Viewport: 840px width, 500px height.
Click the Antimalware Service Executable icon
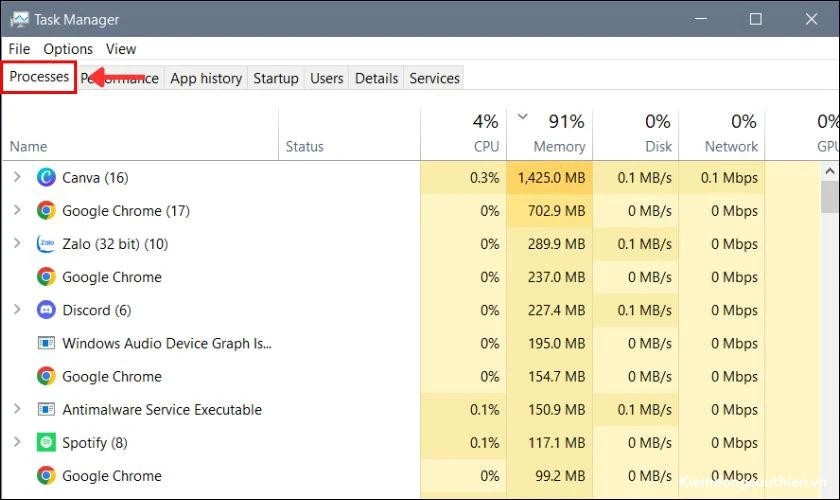[46, 409]
